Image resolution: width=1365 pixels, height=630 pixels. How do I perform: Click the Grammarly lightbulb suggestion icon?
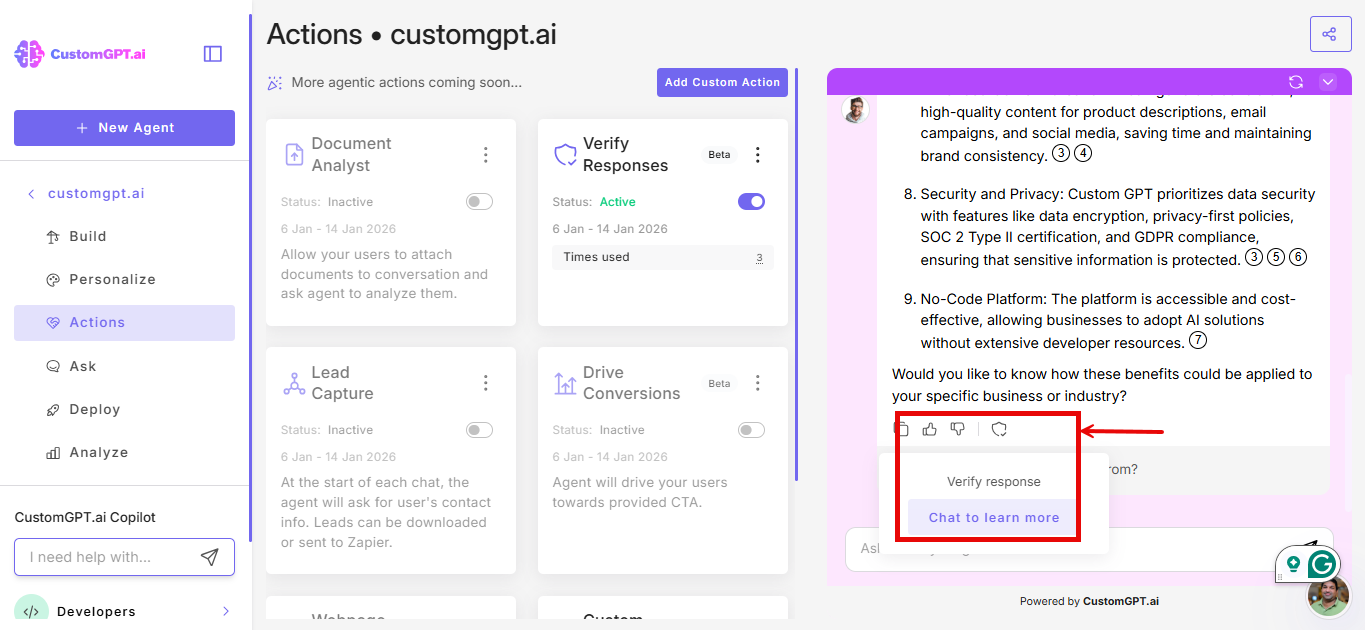pyautogui.click(x=1293, y=564)
